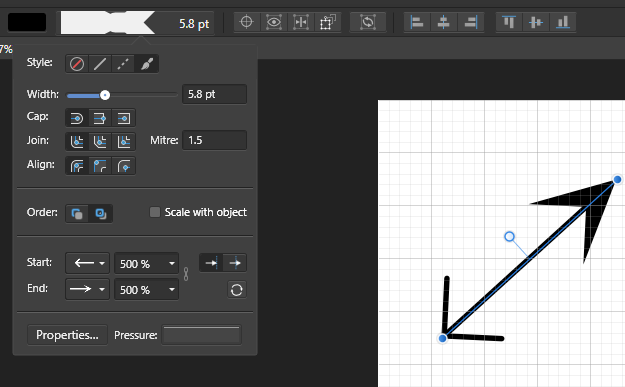625x387 pixels.
Task: Click the upper-right node of the arrow
Action: (617, 179)
